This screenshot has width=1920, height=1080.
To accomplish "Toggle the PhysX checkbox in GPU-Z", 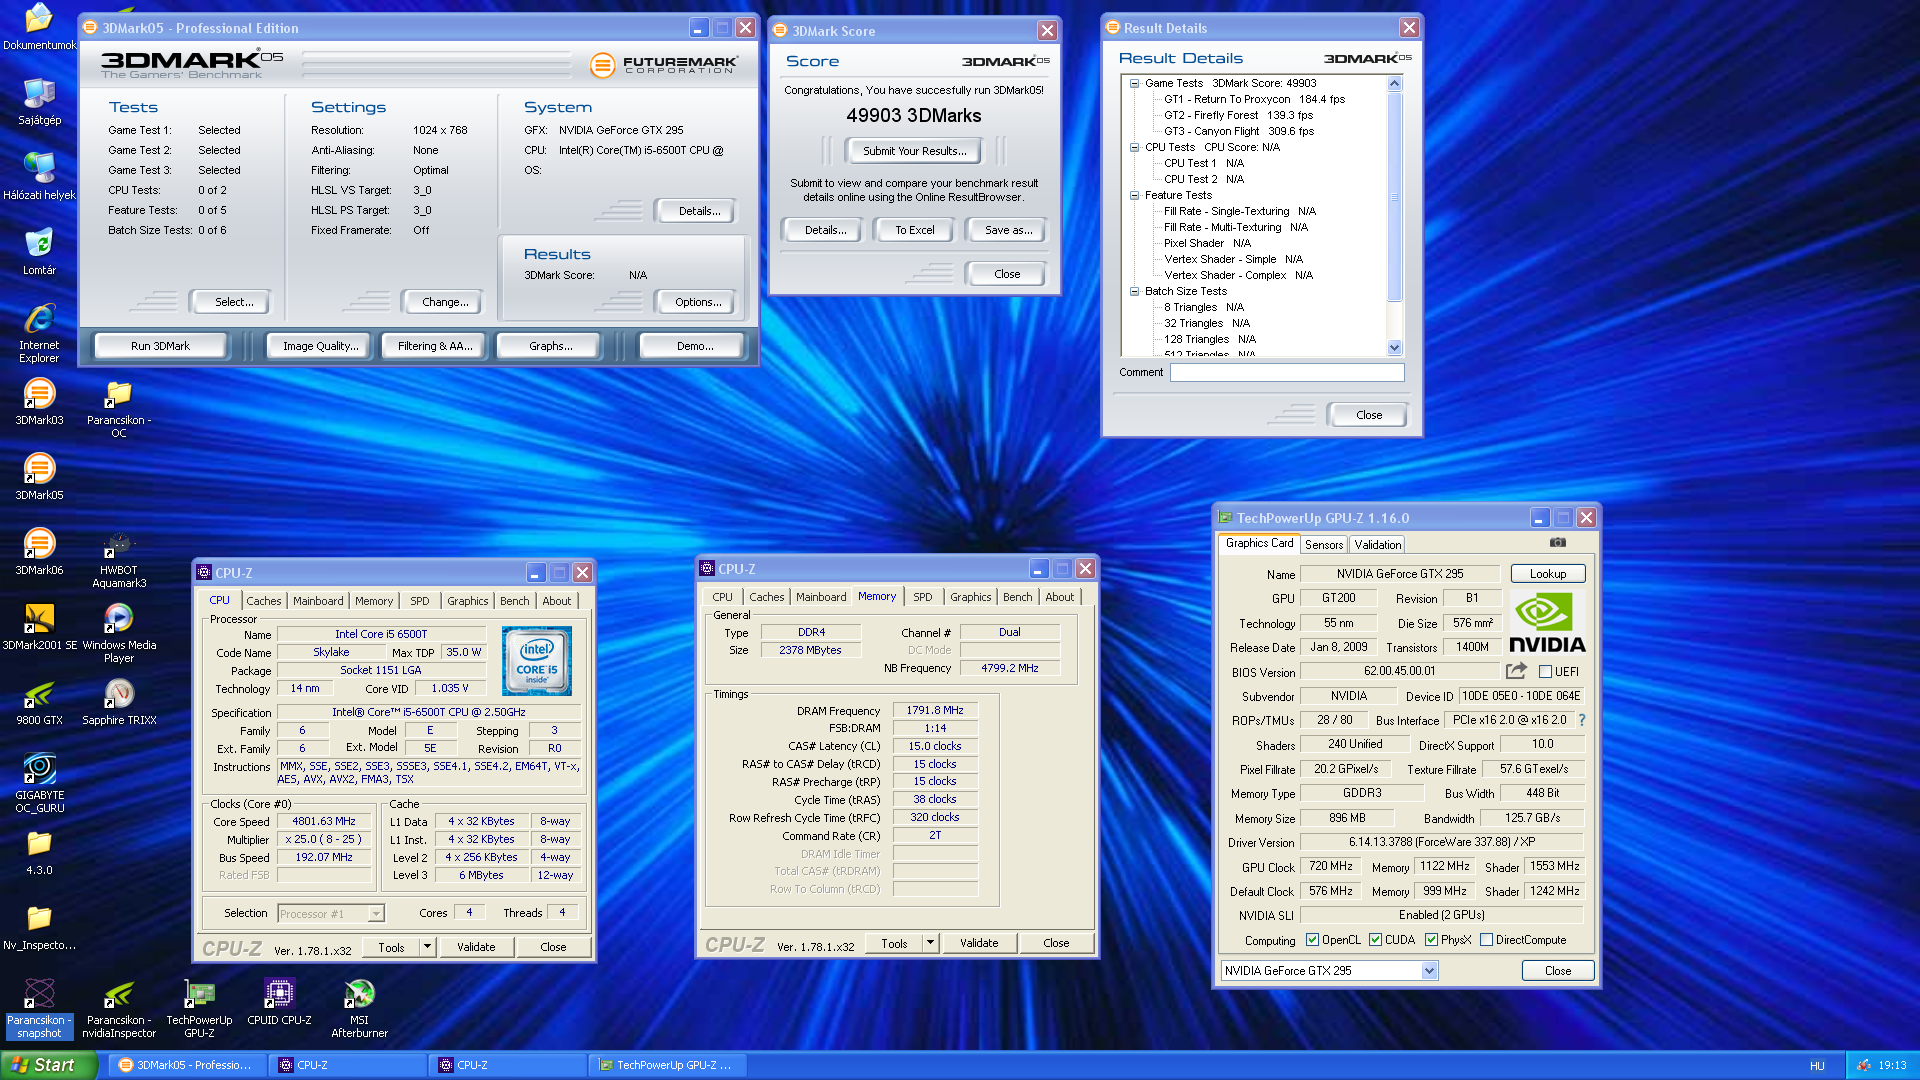I will 1432,940.
